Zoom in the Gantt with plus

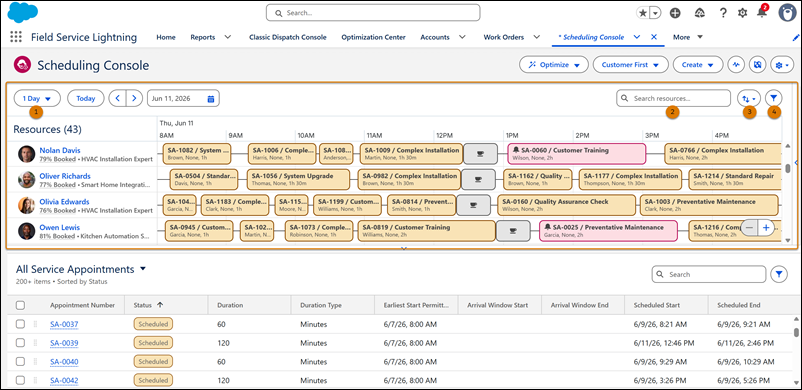tap(766, 228)
